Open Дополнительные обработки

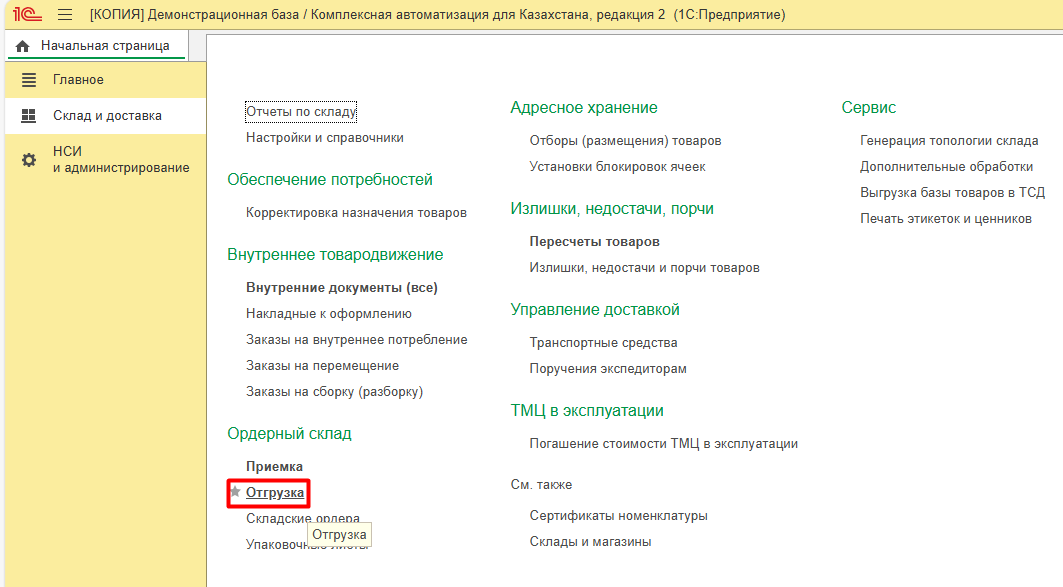[x=946, y=167]
